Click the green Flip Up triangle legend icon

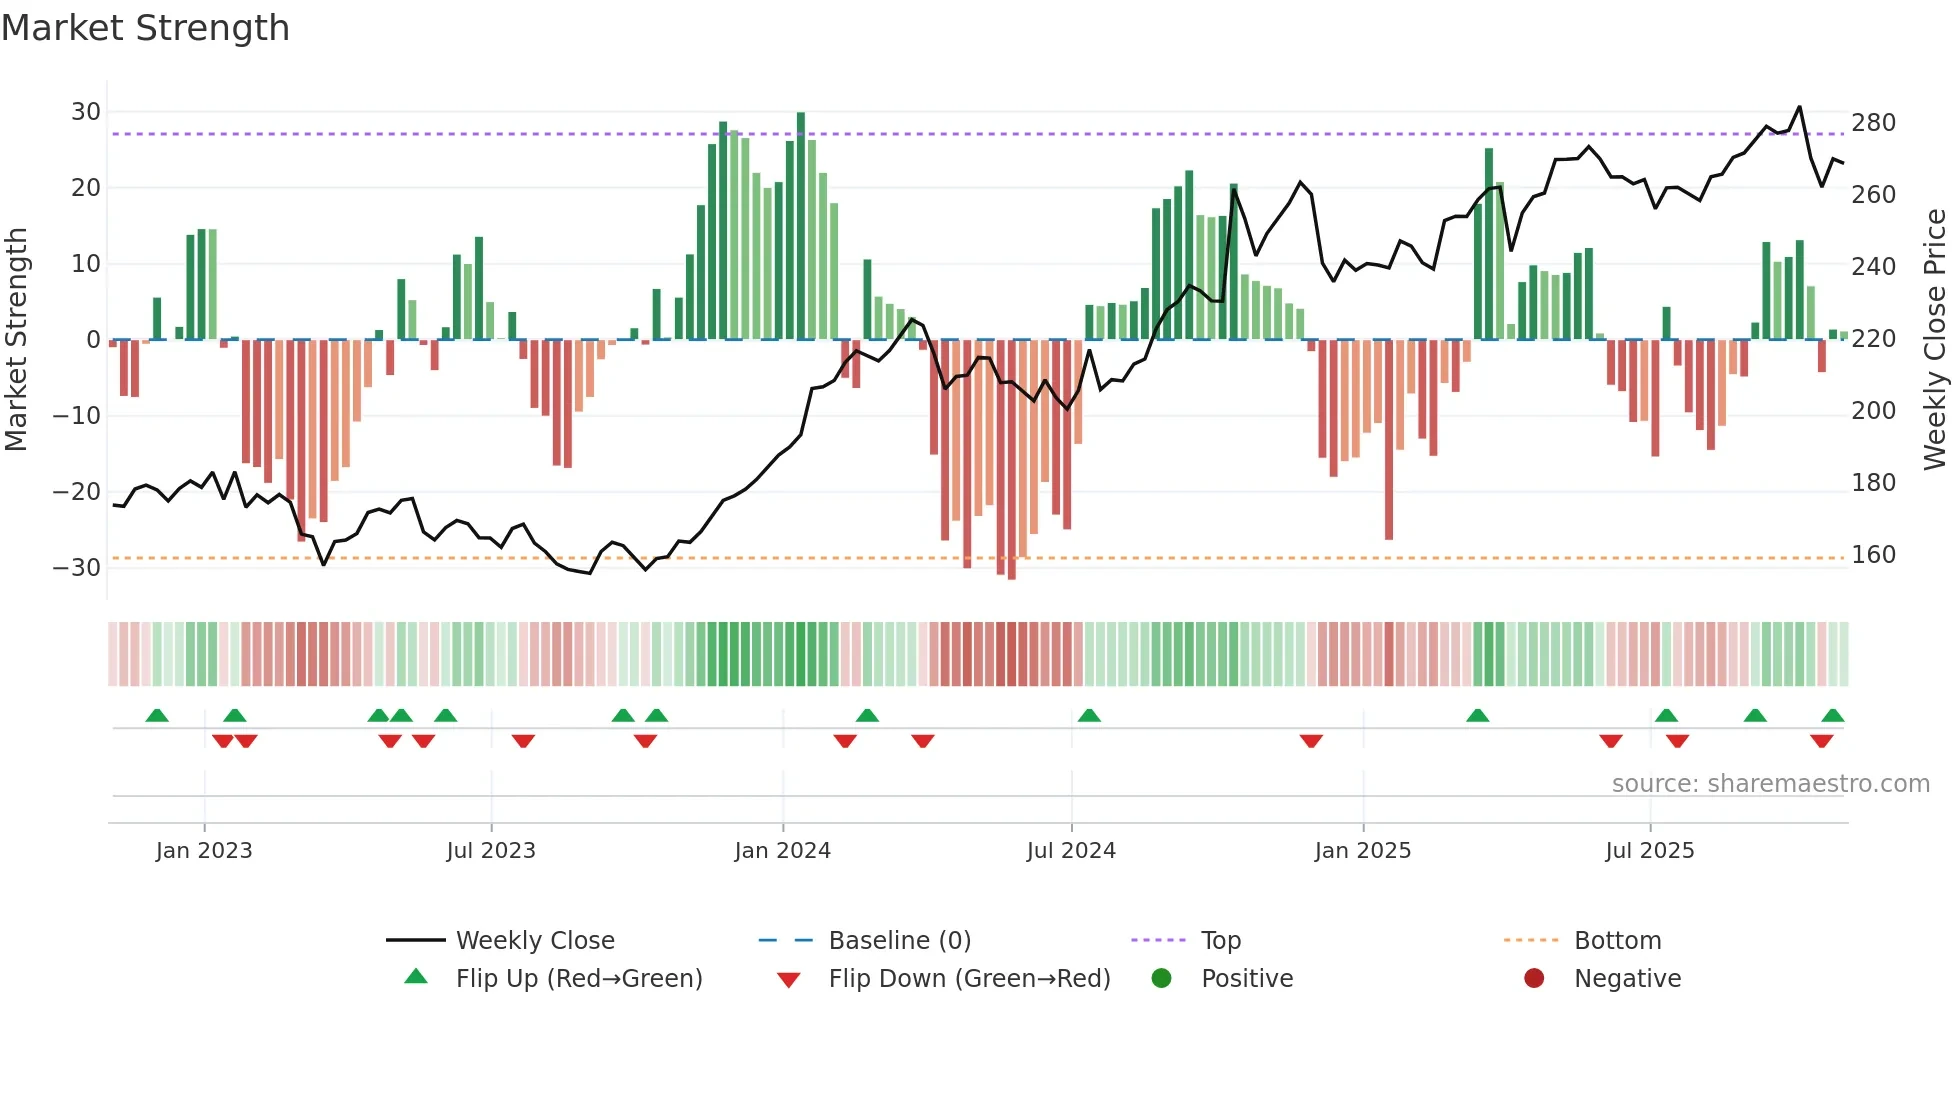click(x=416, y=976)
